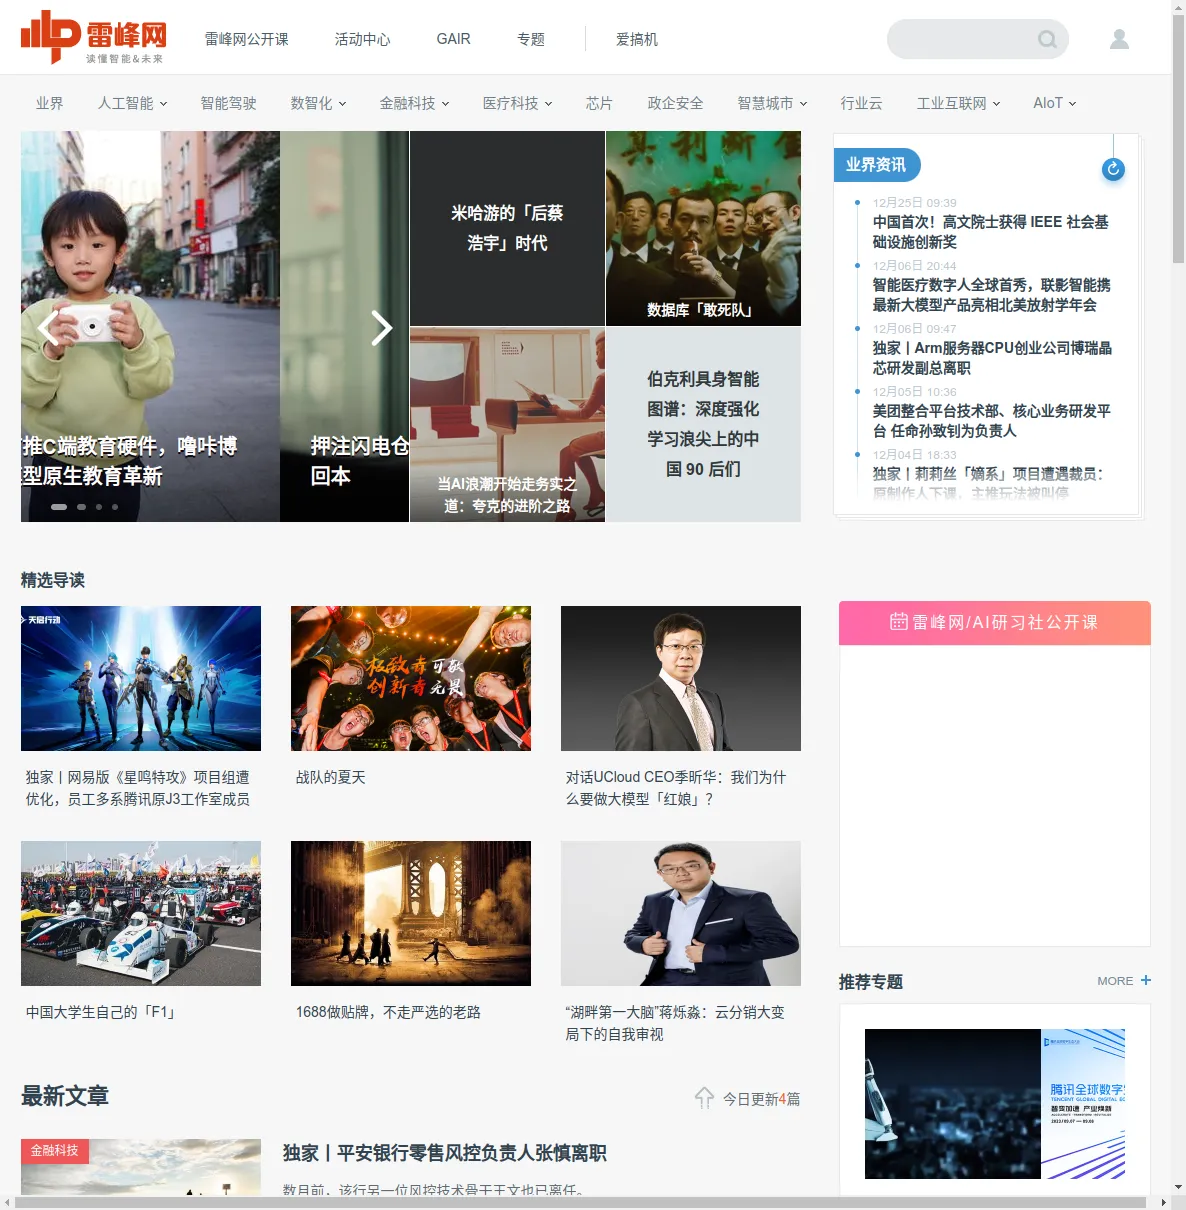
Task: Open tile 当AI浪潮开始走务实之道
Action: point(507,424)
